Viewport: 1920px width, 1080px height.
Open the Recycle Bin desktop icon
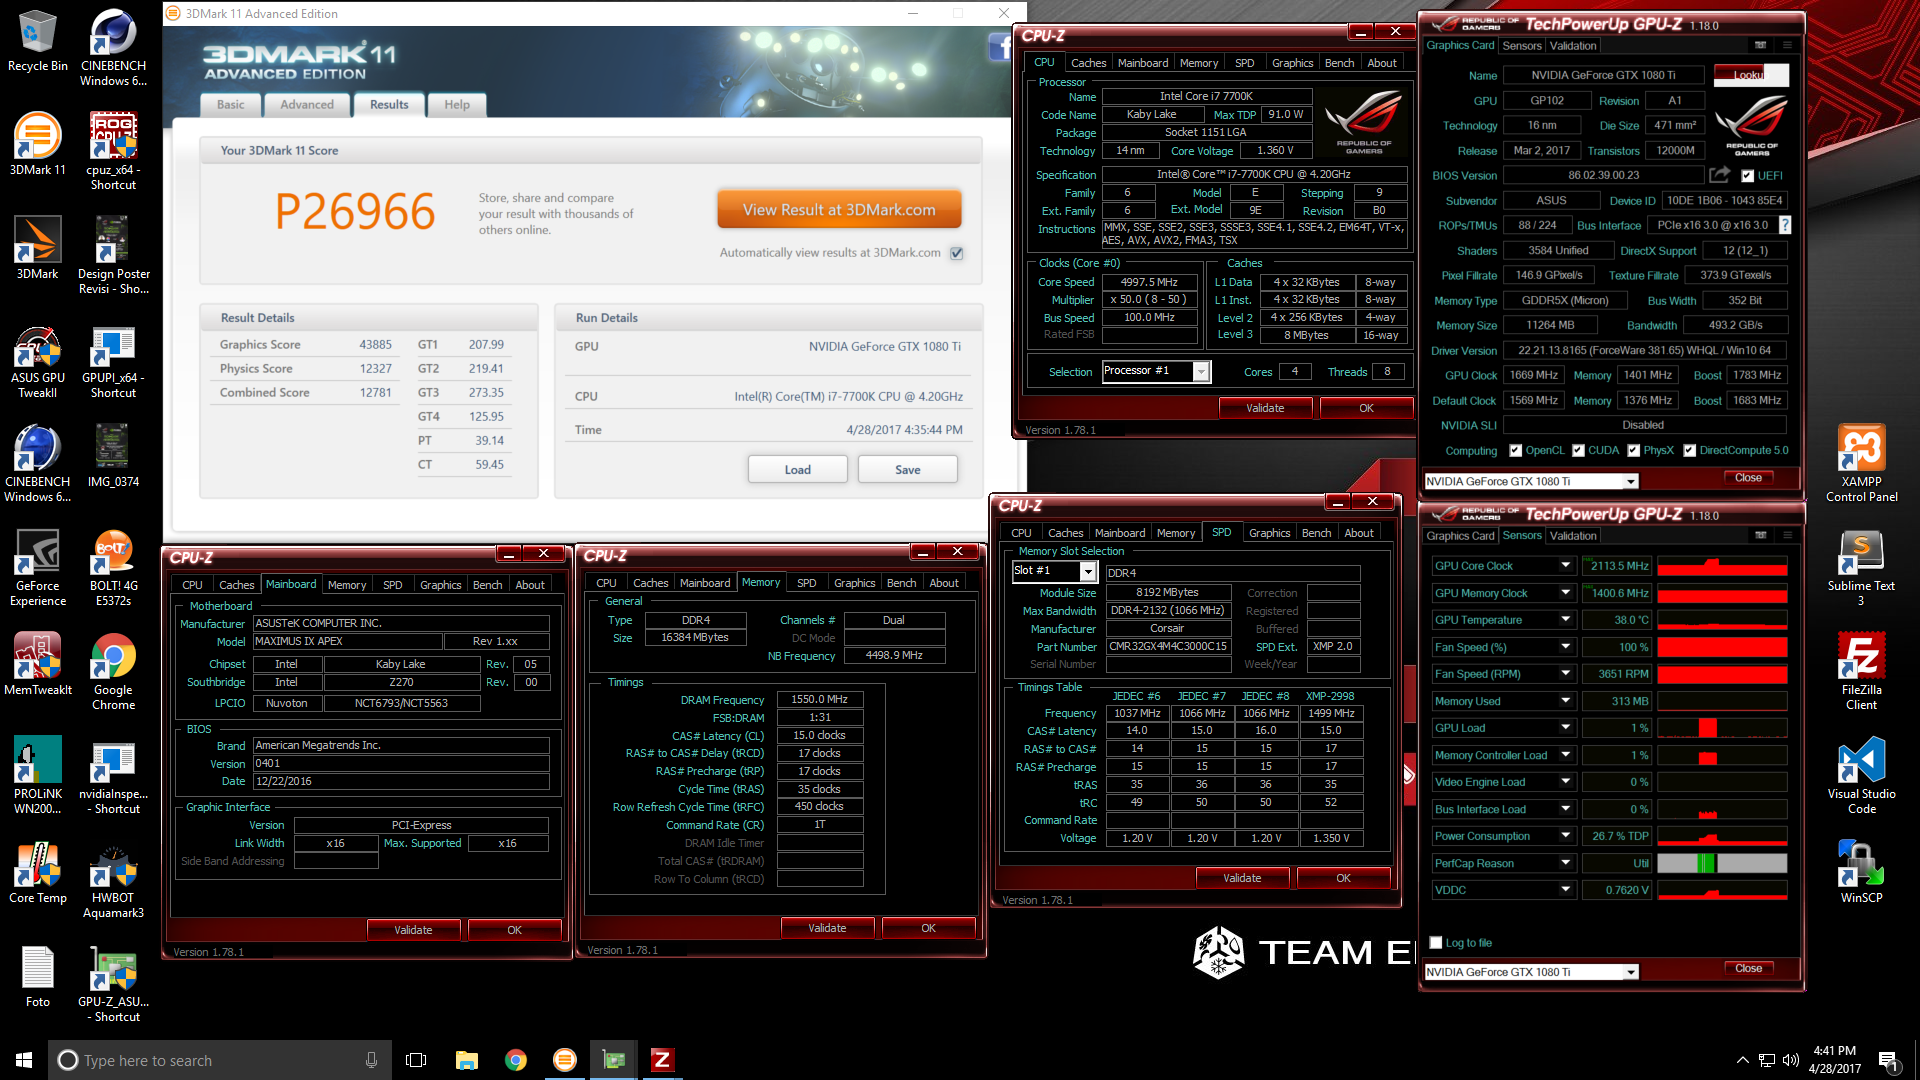(x=38, y=42)
